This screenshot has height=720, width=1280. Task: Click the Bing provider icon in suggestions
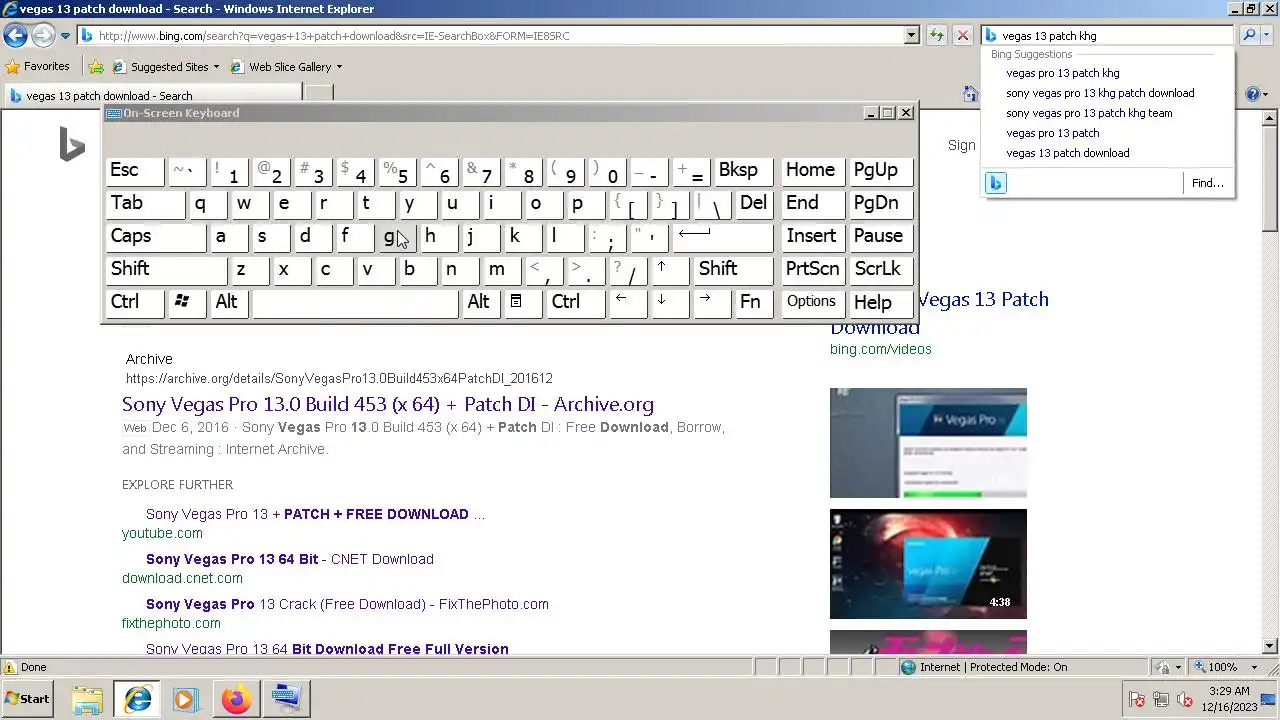995,183
